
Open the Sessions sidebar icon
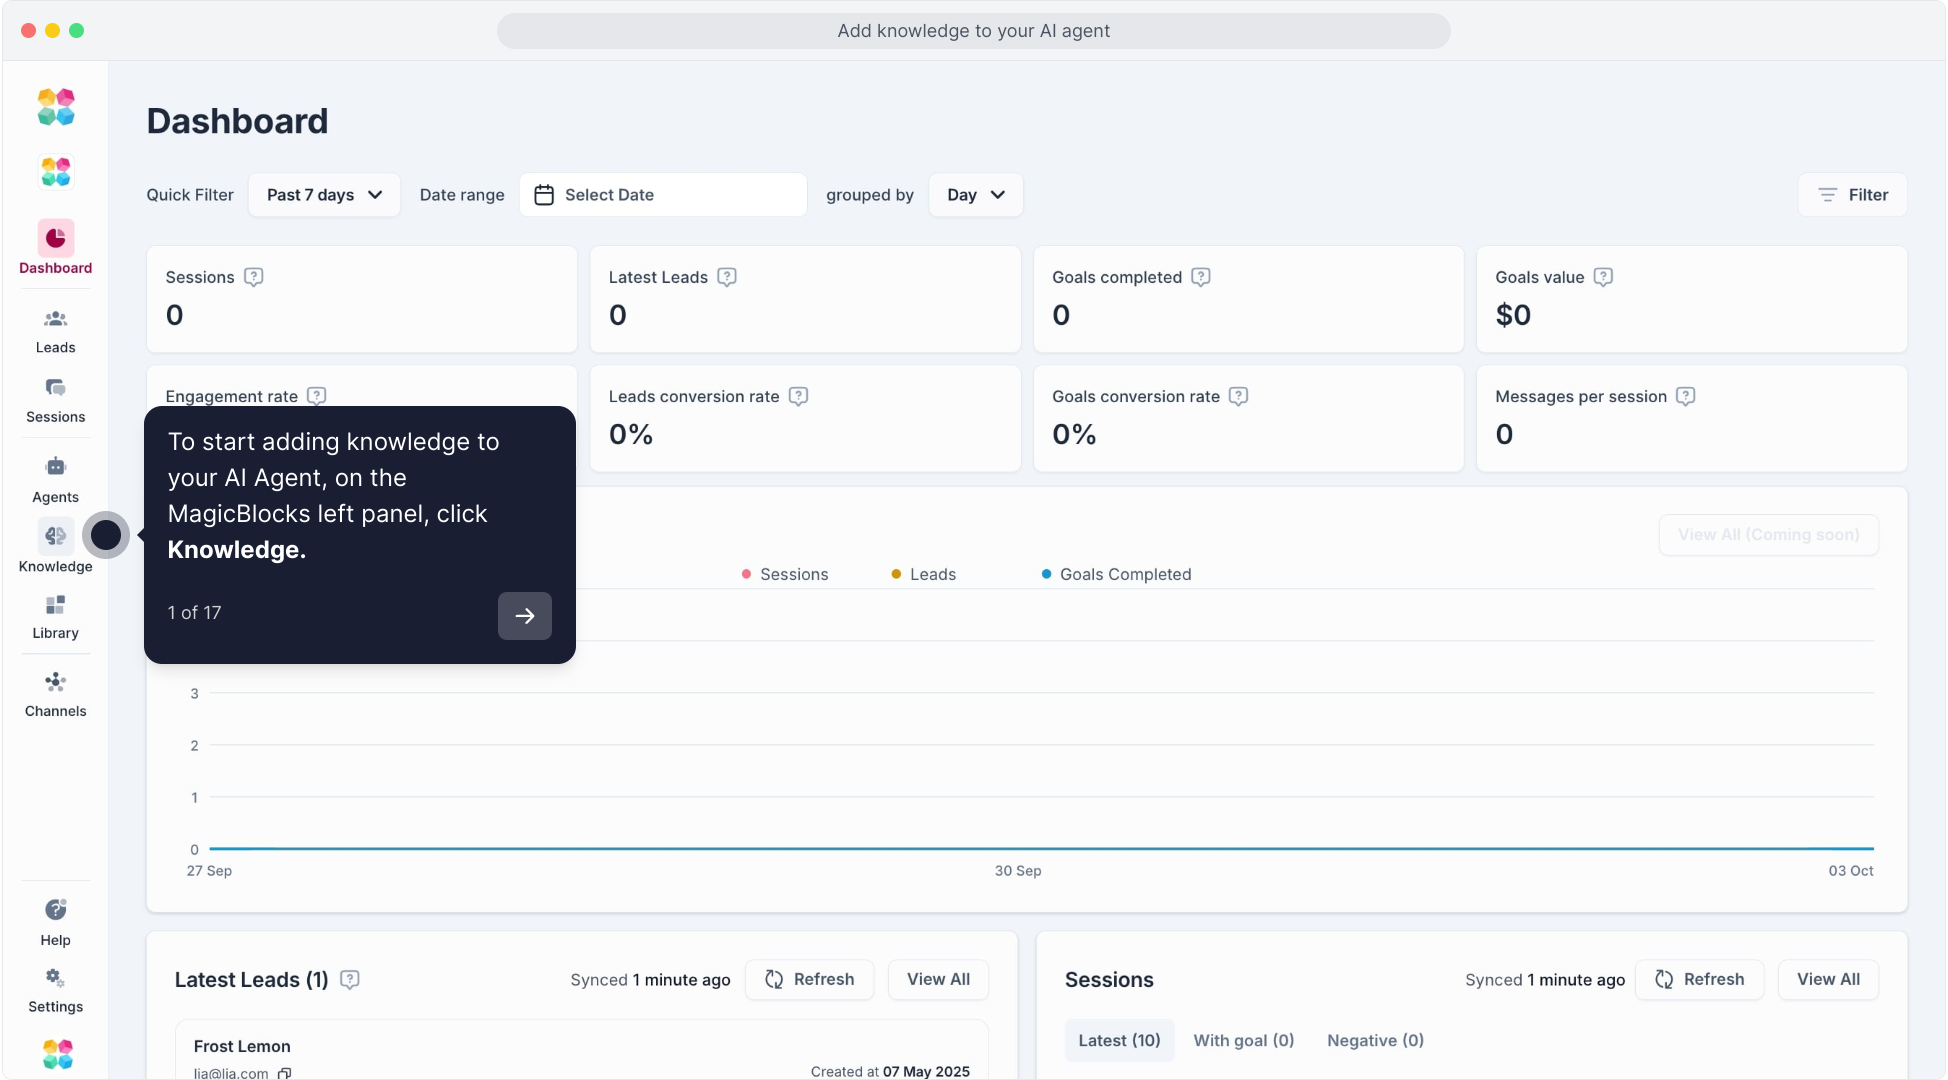click(55, 388)
